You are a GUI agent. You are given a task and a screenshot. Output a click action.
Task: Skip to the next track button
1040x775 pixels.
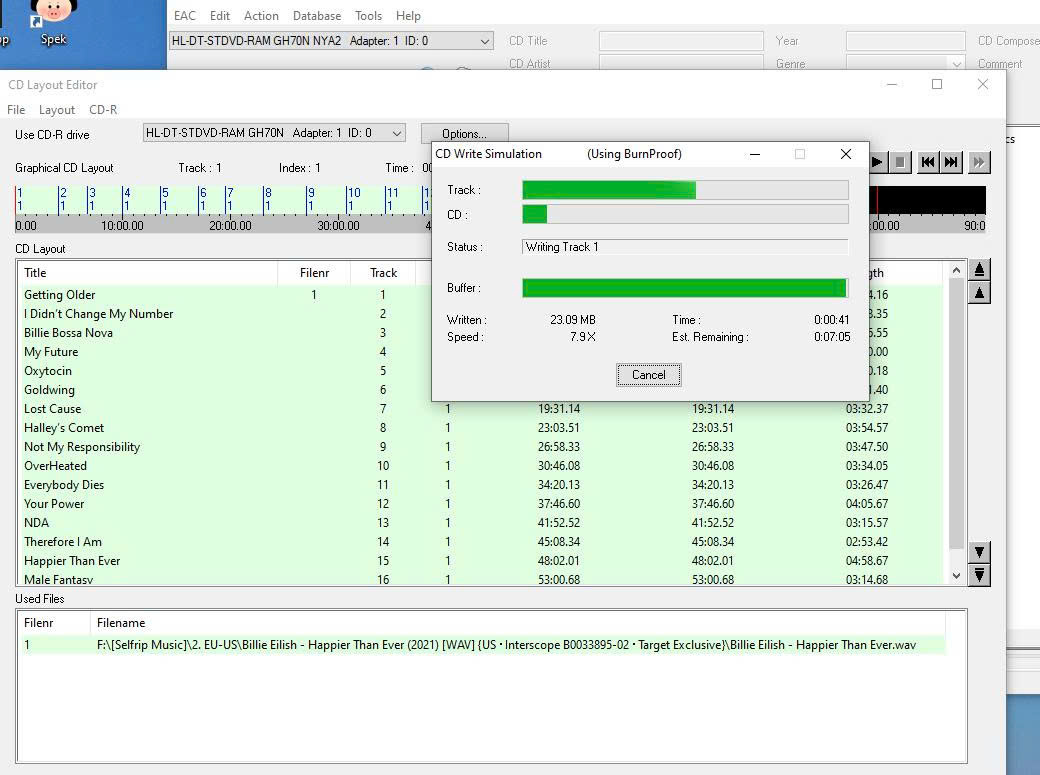[951, 162]
